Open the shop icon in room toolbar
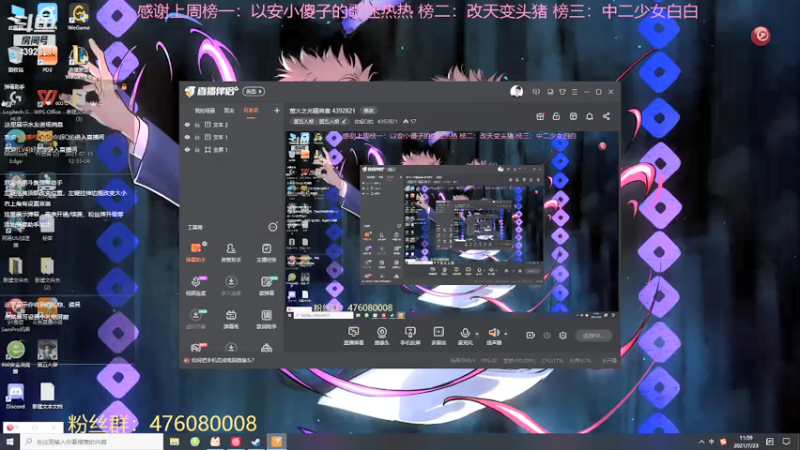Screen dimensions: 800x450 point(573,116)
